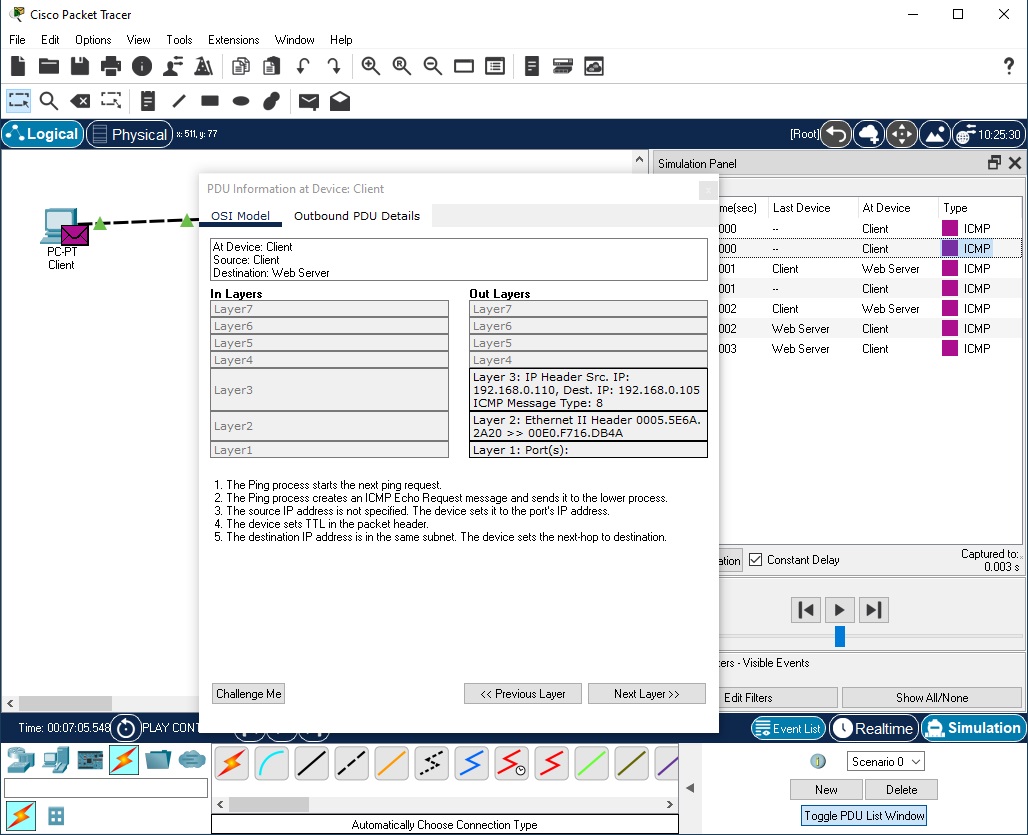Viewport: 1028px width, 835px height.
Task: Play the simulation capture
Action: [839, 610]
